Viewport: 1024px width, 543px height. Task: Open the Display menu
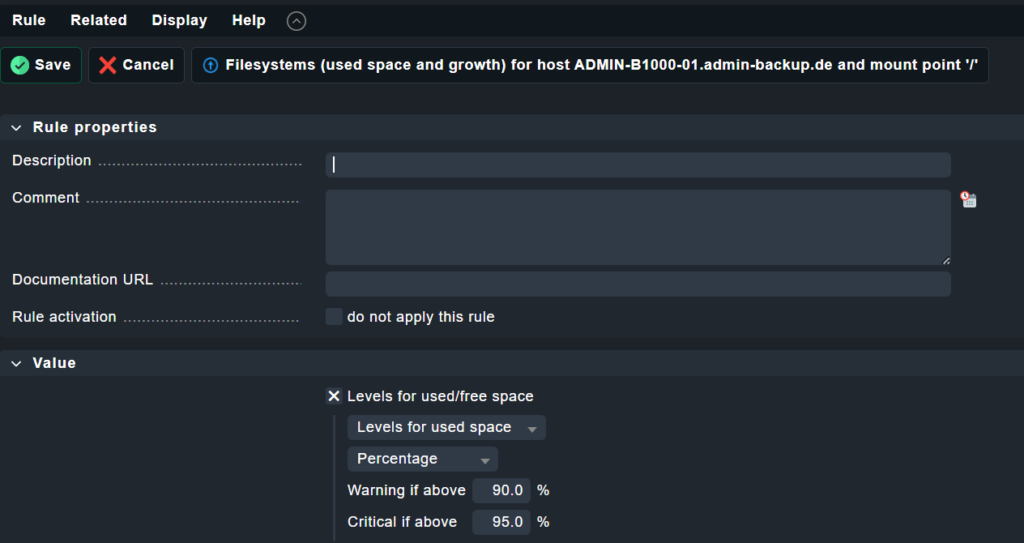point(180,20)
